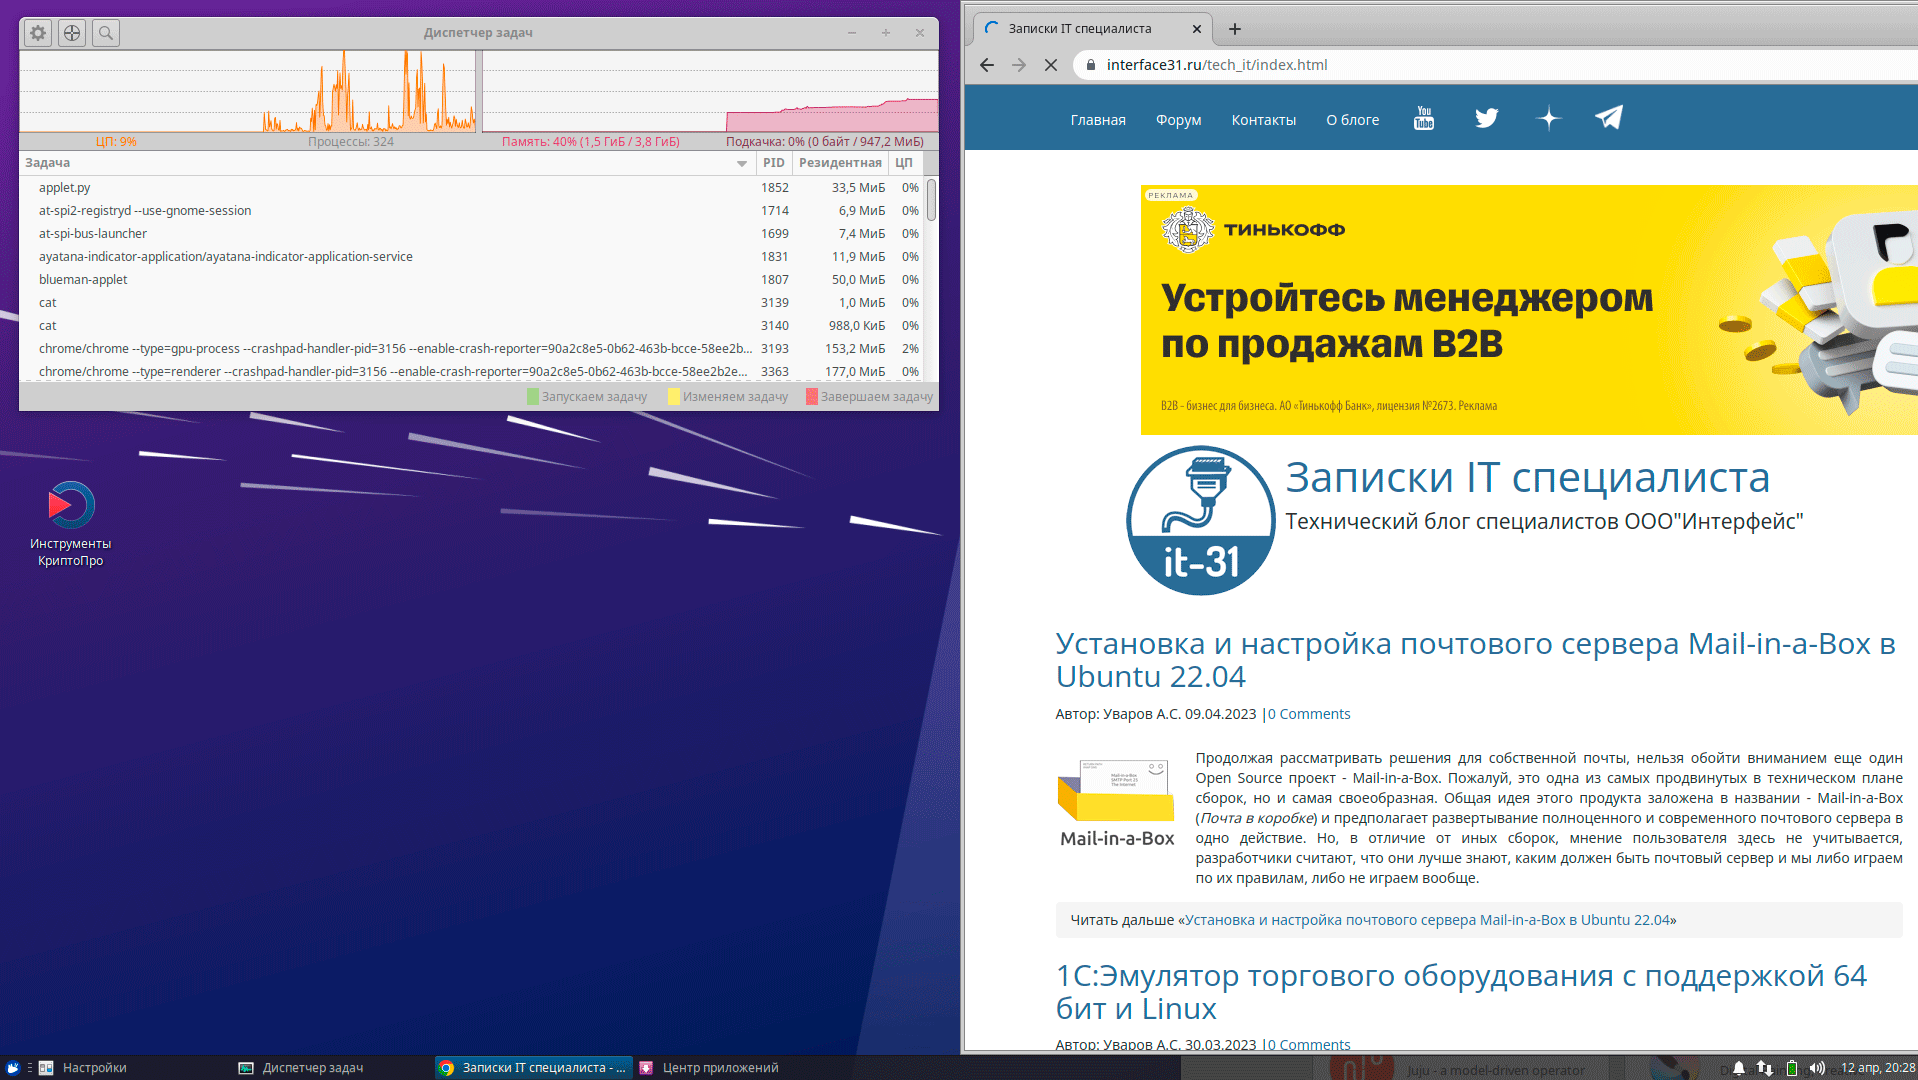The width and height of the screenshot is (1918, 1080).
Task: Click the Tinkoff advertisement banner
Action: pos(1529,310)
